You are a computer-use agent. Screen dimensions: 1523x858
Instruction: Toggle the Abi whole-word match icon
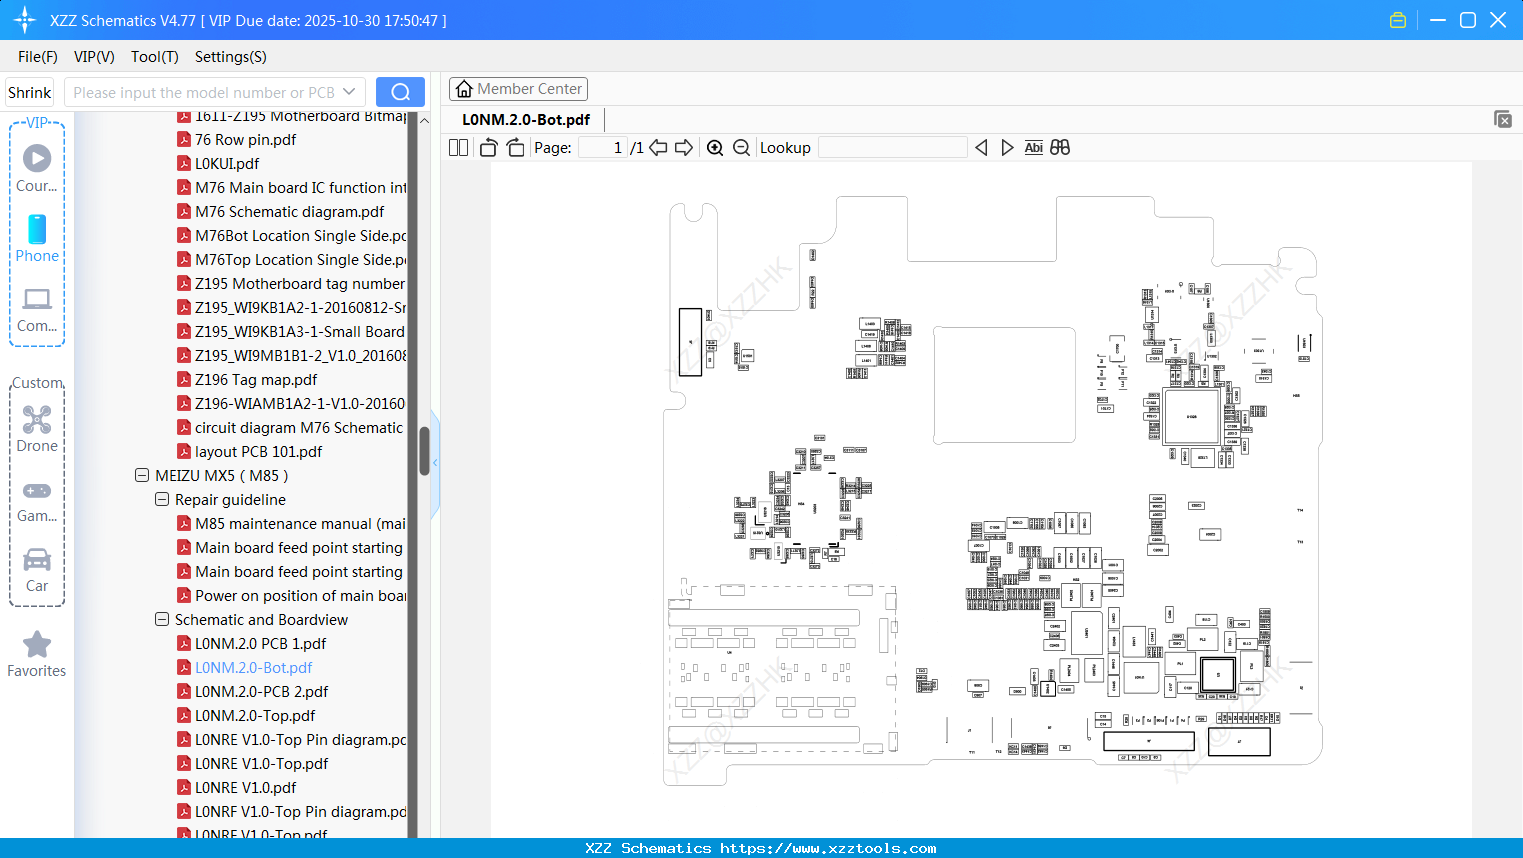1034,148
